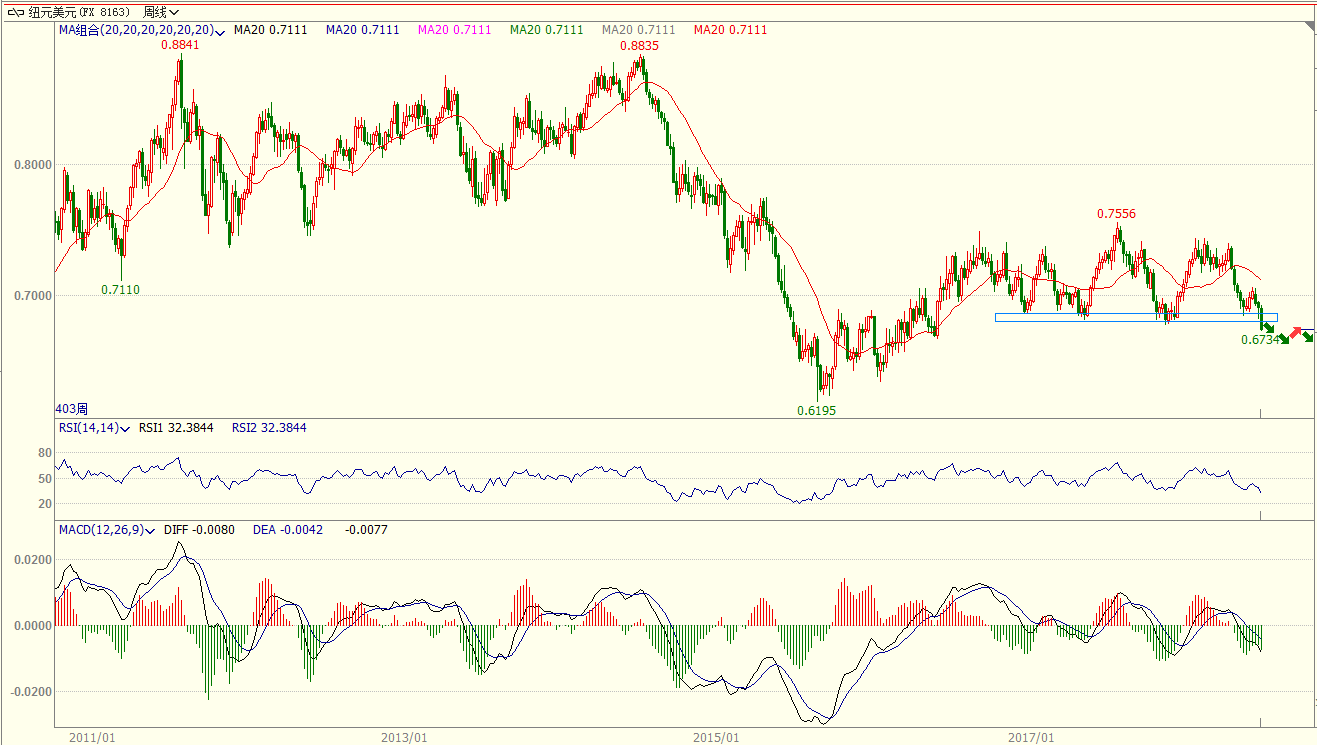Click the 0.0000 MACD axis label
This screenshot has width=1317, height=745.
coord(31,626)
